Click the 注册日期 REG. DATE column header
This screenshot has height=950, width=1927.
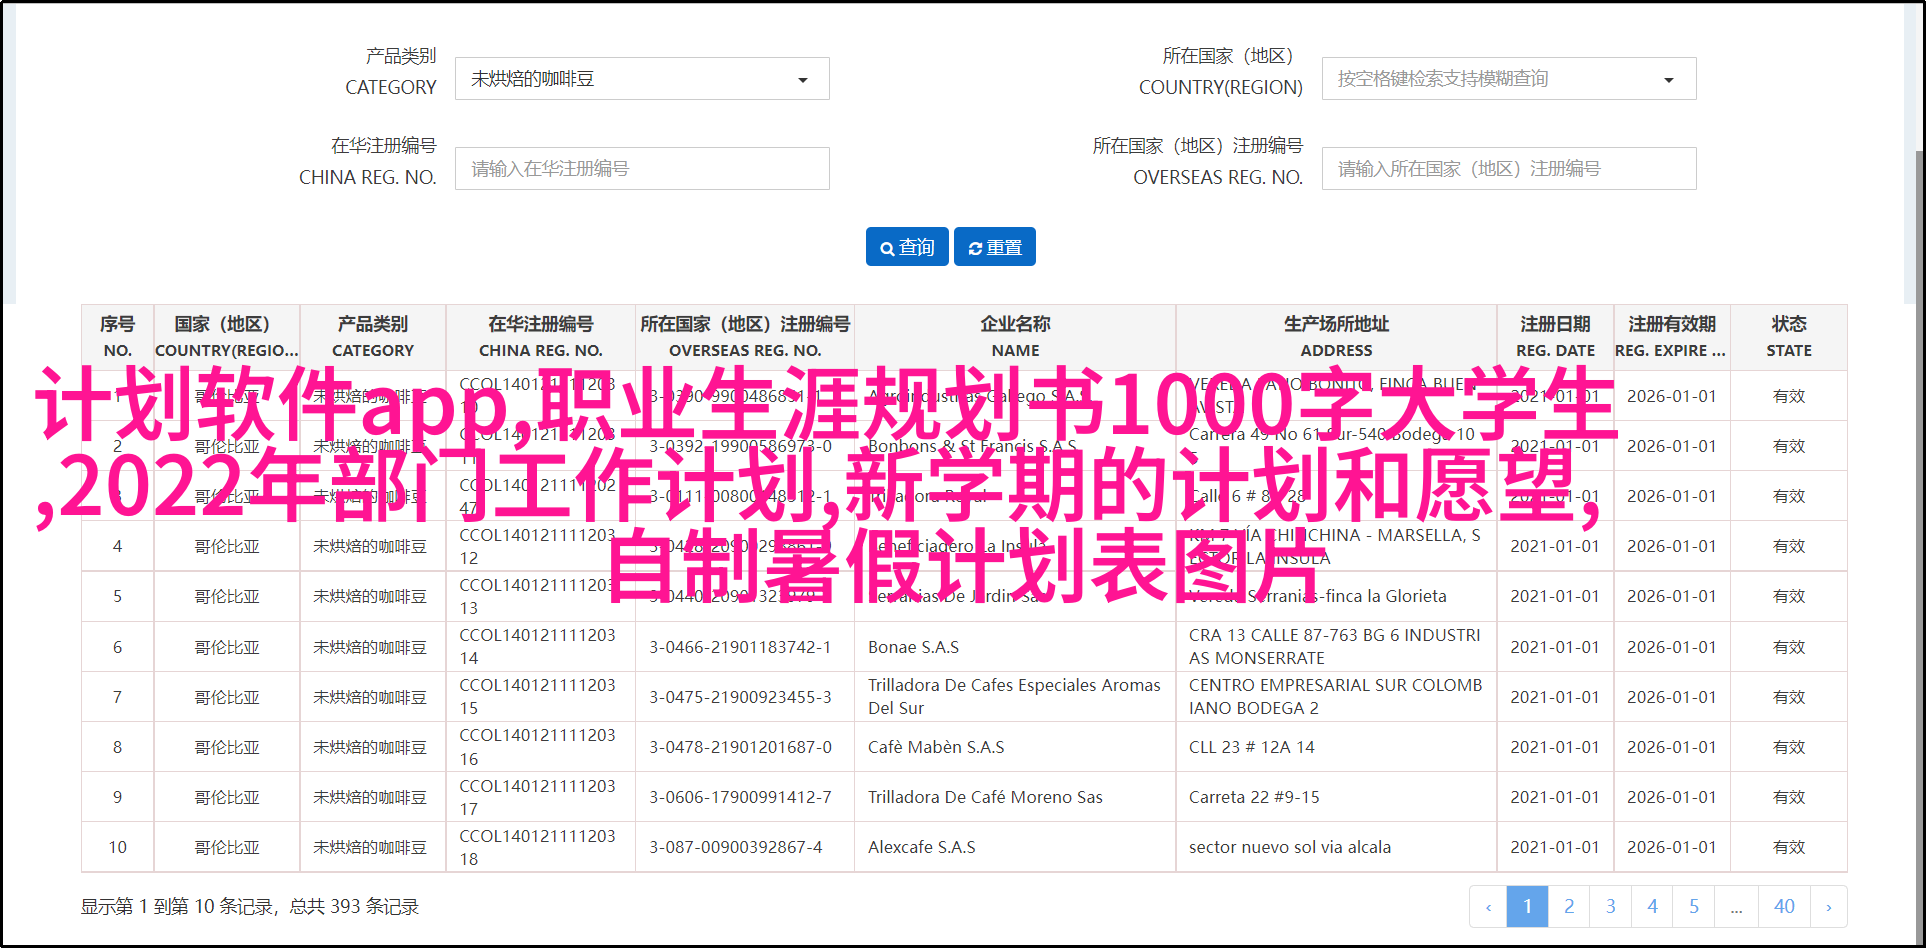[x=1555, y=337]
